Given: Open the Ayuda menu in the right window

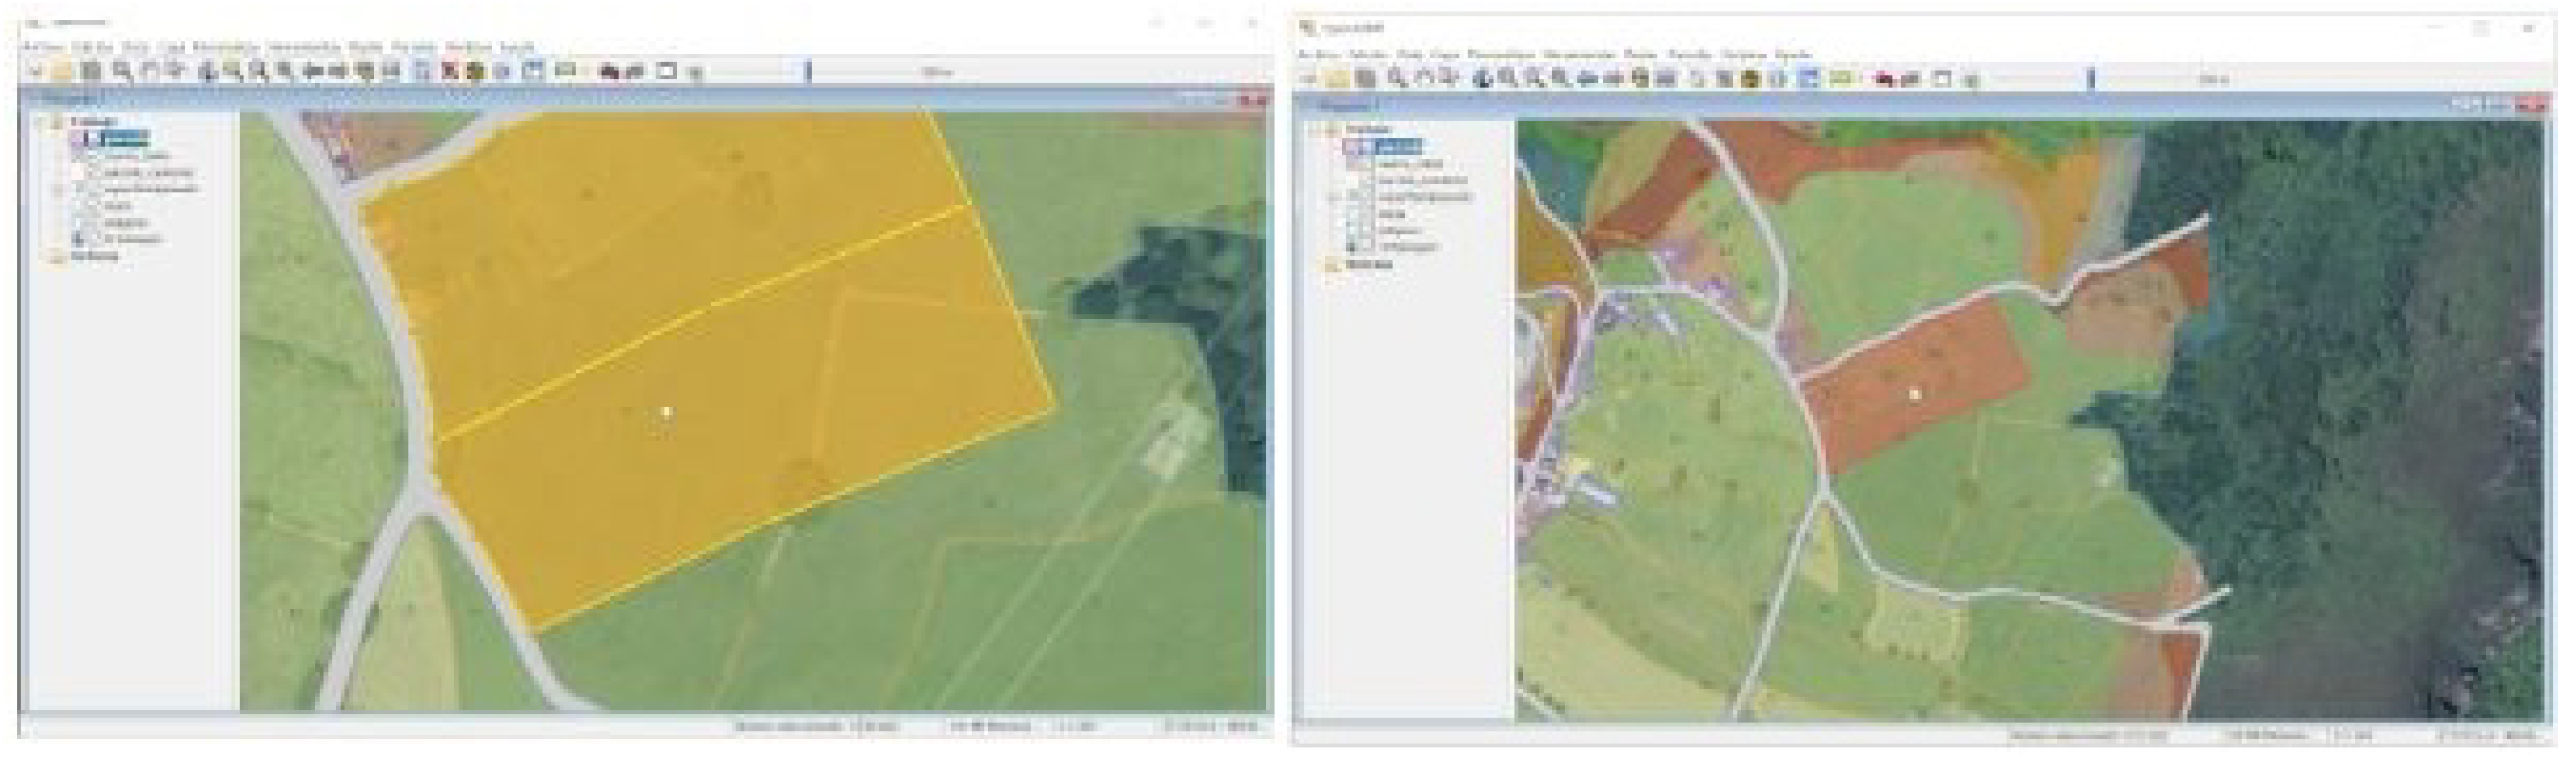Looking at the screenshot, I should tap(1793, 55).
